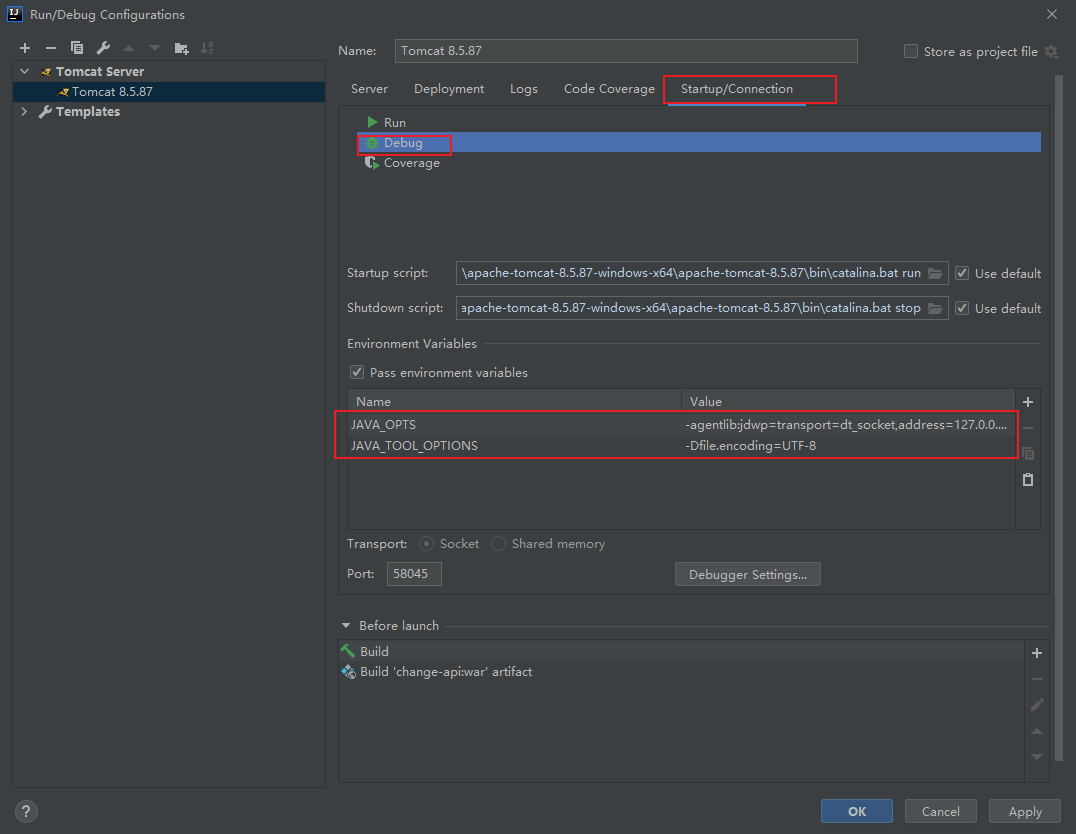Collapse the Tomcat Server tree node

25,71
